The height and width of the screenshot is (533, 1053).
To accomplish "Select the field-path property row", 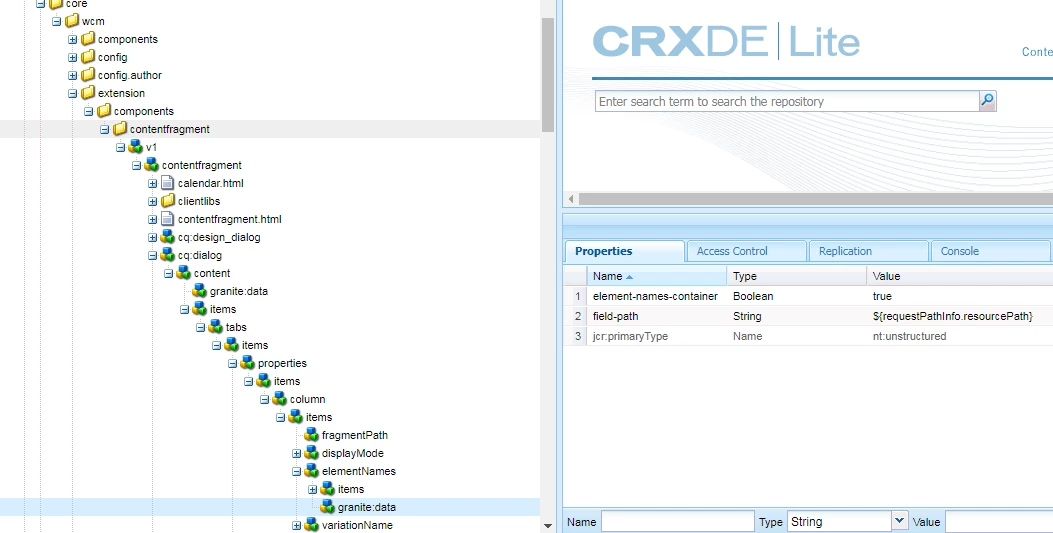I will pos(809,316).
